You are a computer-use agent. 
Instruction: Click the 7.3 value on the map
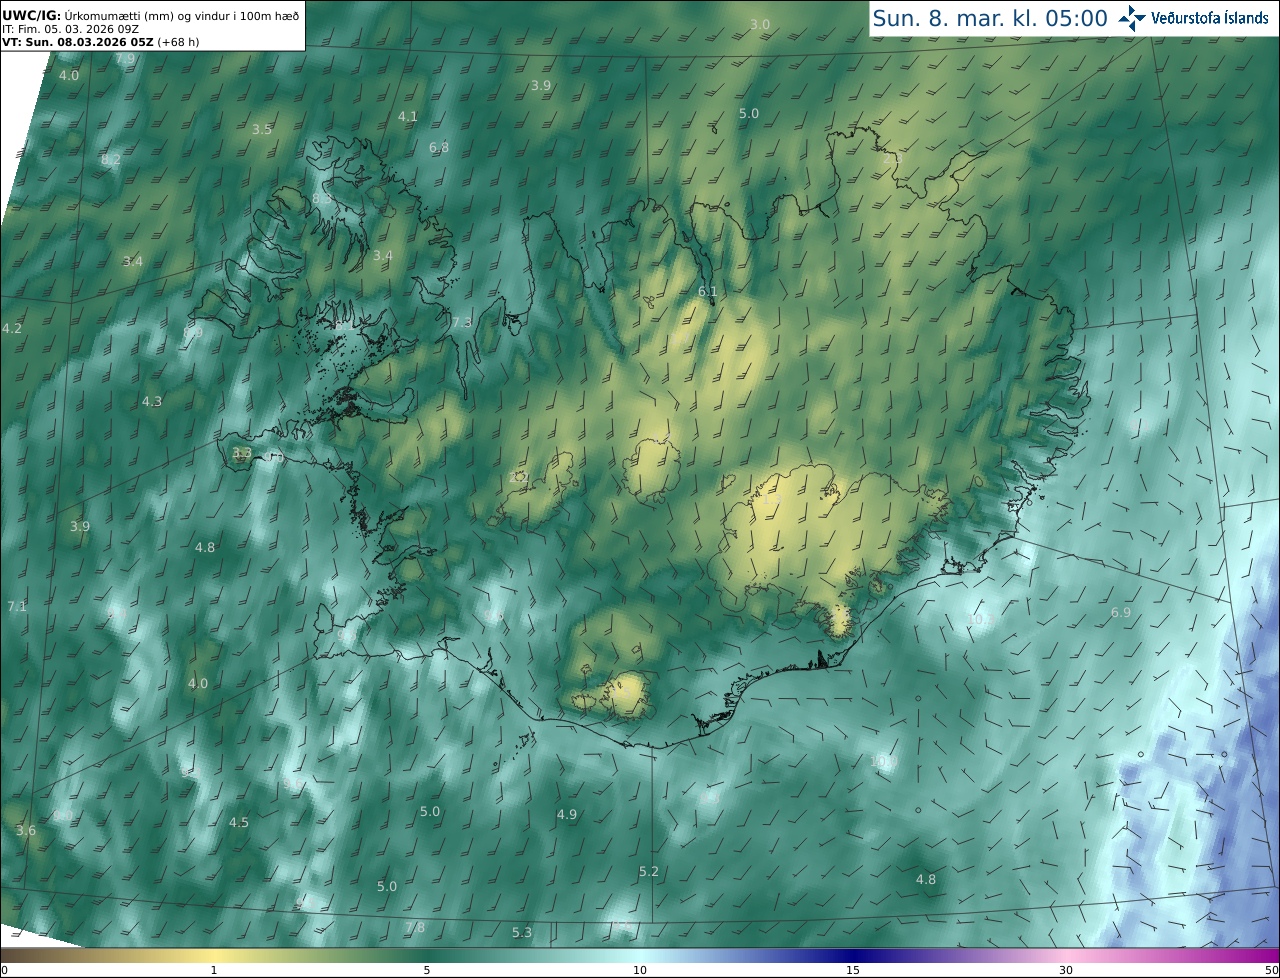pyautogui.click(x=462, y=322)
